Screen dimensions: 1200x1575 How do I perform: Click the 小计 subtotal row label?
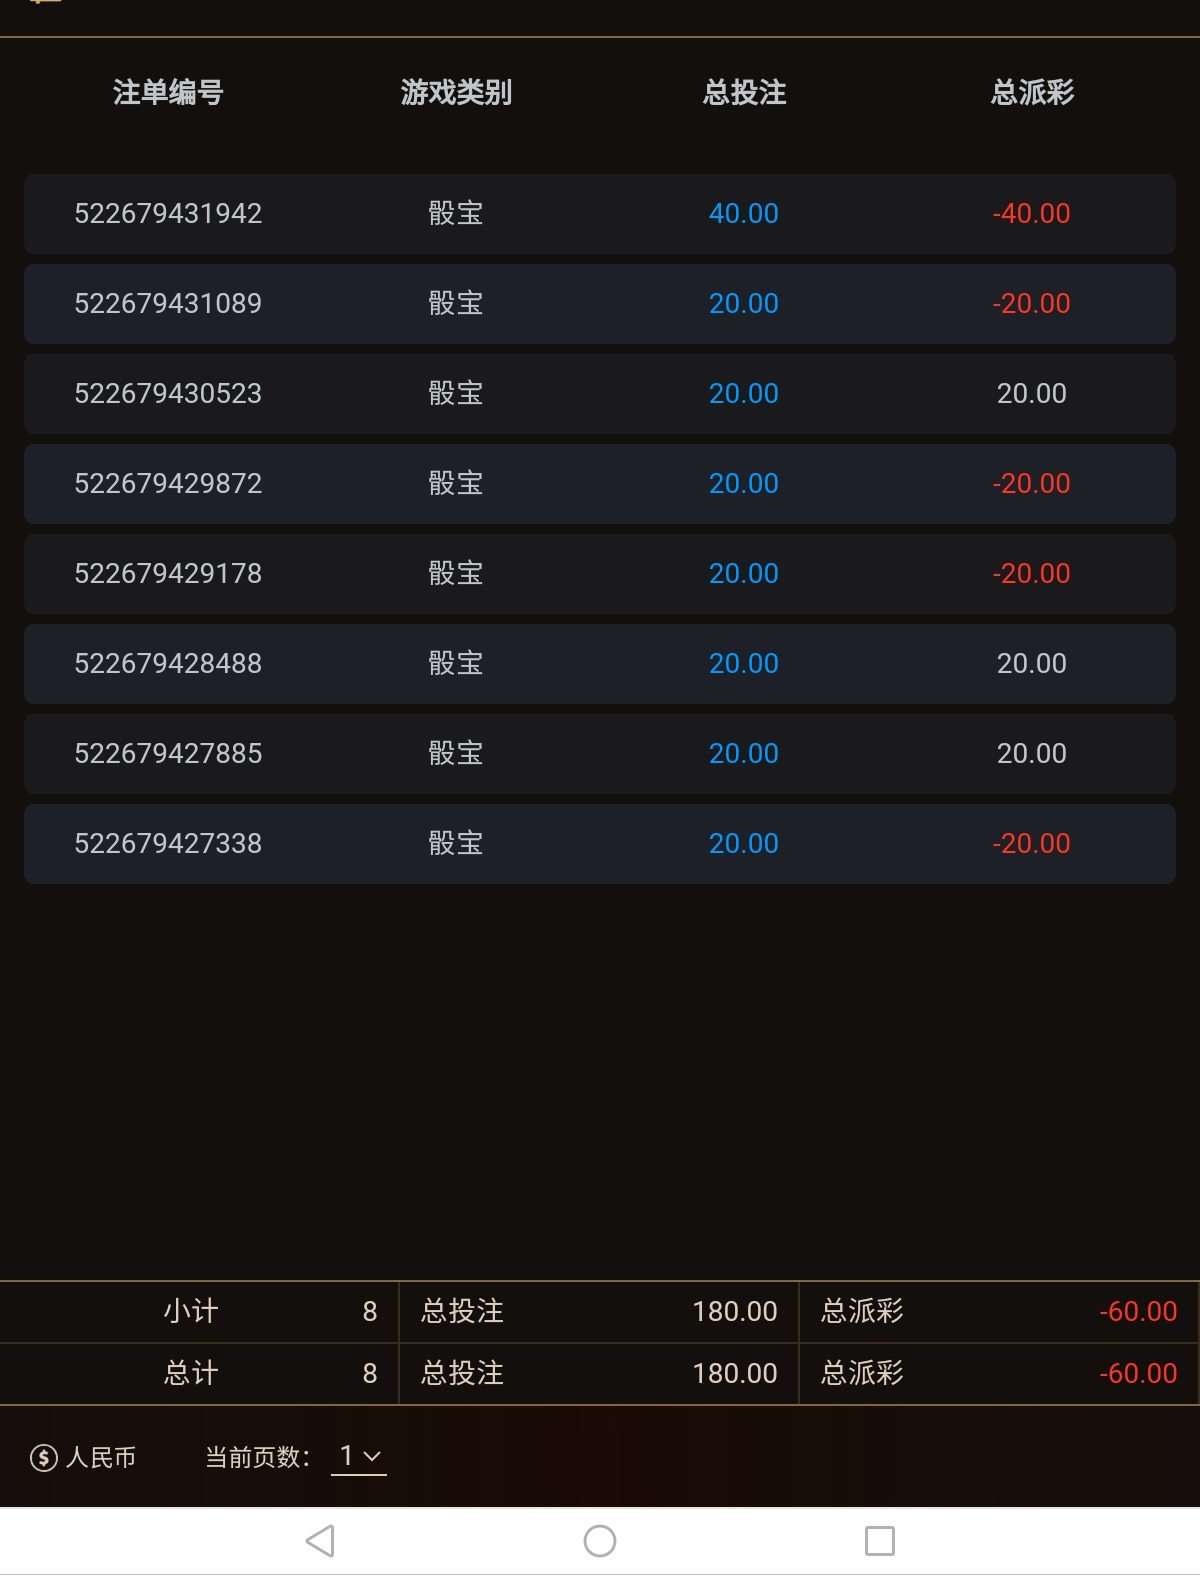coord(191,1312)
